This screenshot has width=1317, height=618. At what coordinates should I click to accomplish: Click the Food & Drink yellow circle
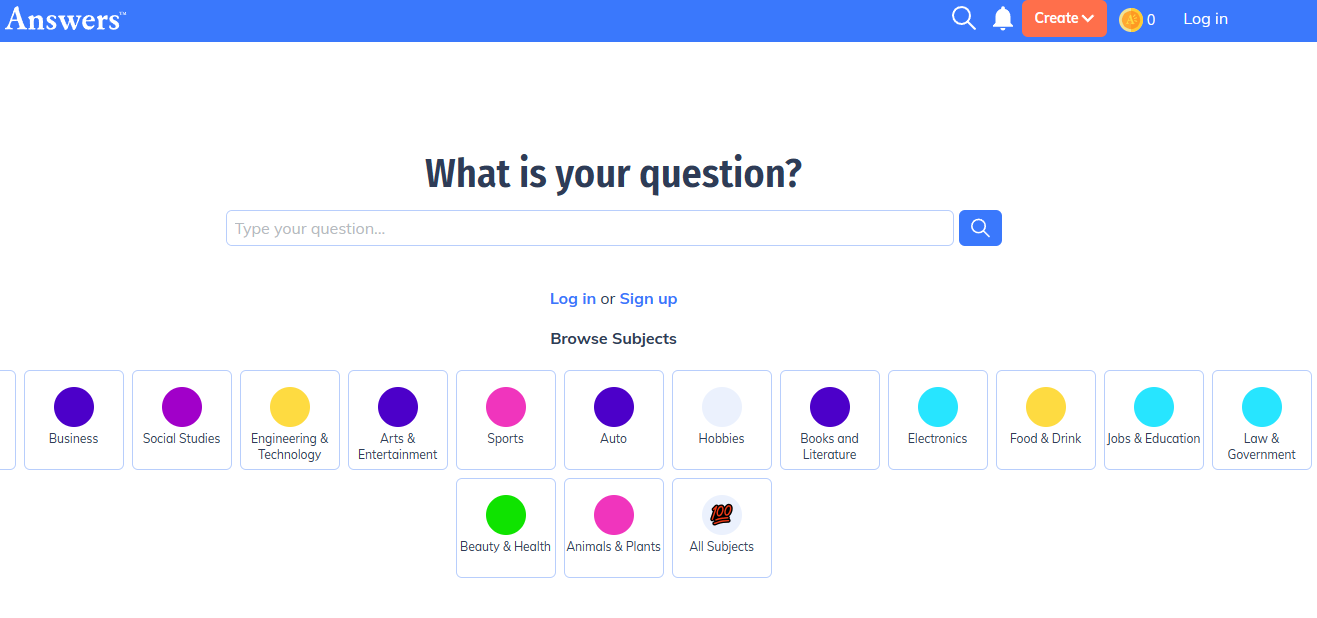pyautogui.click(x=1046, y=407)
